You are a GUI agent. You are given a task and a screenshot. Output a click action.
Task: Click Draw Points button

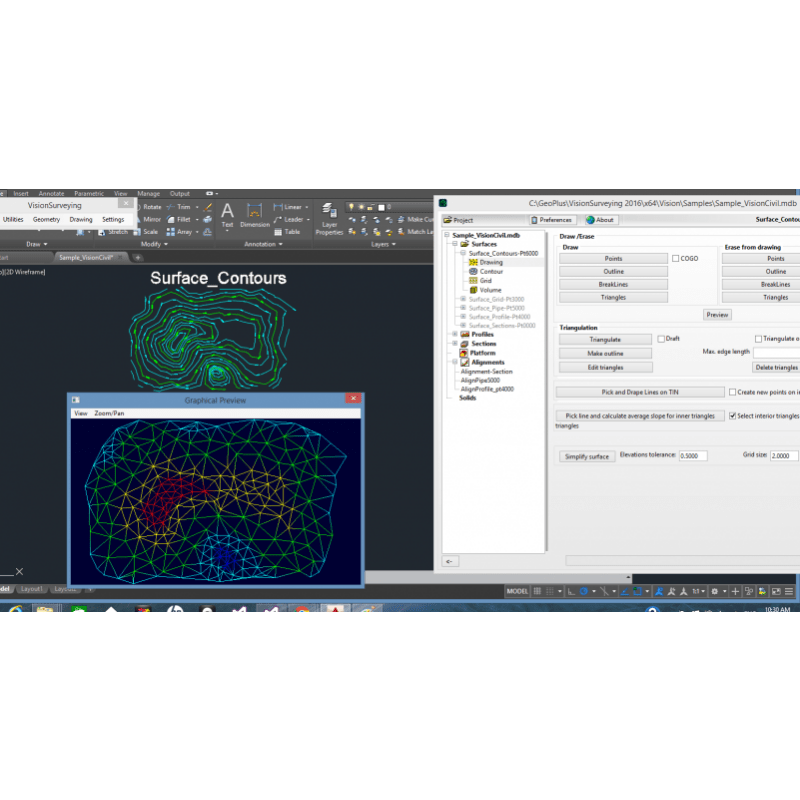click(613, 259)
